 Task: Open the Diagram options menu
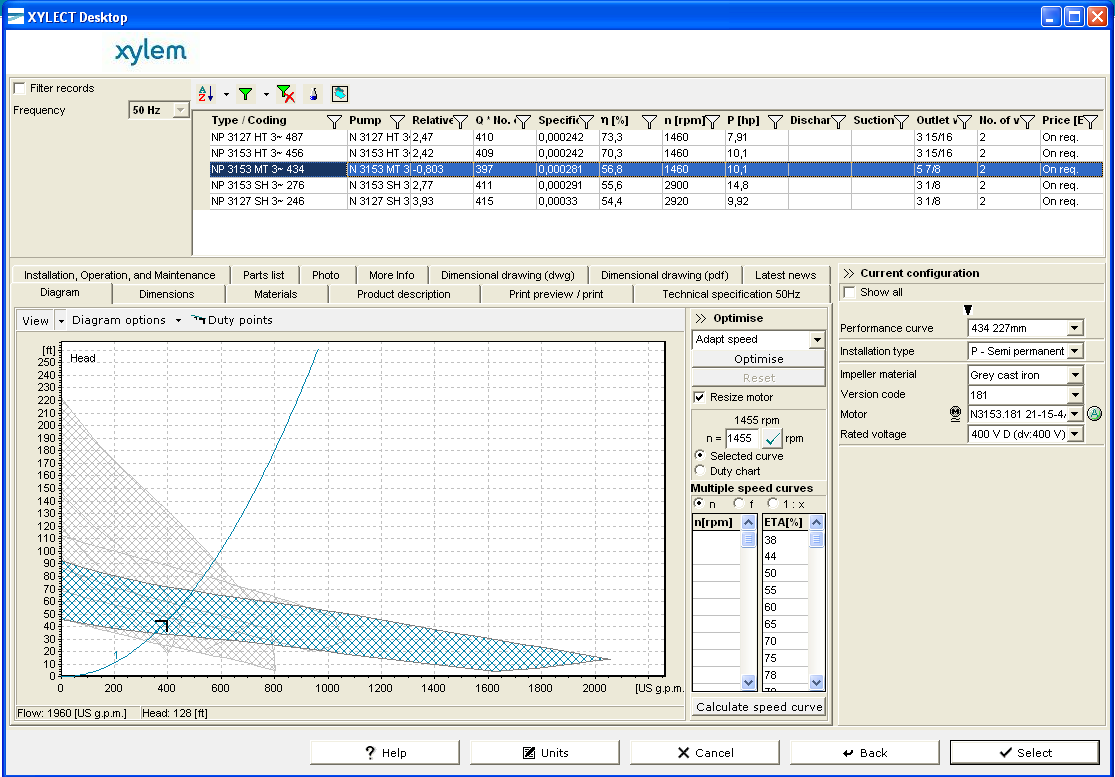(126, 320)
